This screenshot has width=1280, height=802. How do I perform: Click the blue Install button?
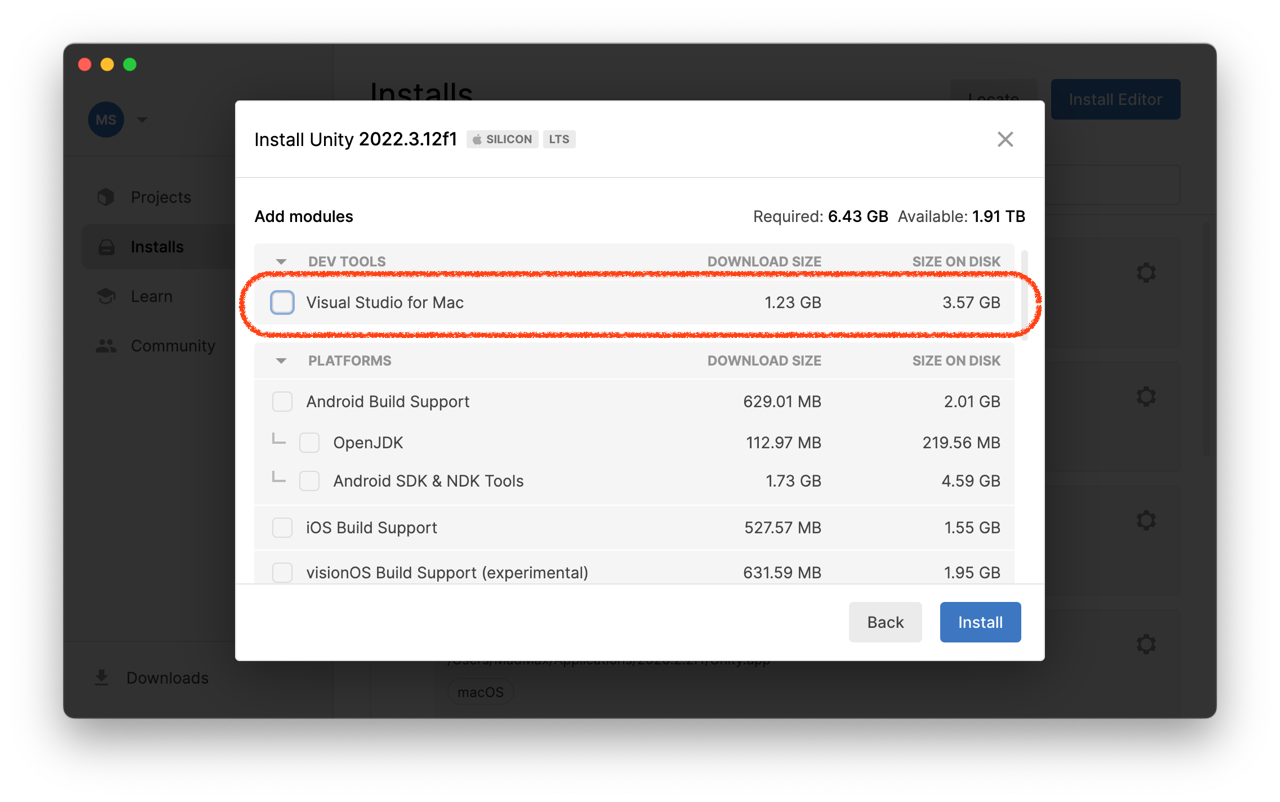[980, 622]
